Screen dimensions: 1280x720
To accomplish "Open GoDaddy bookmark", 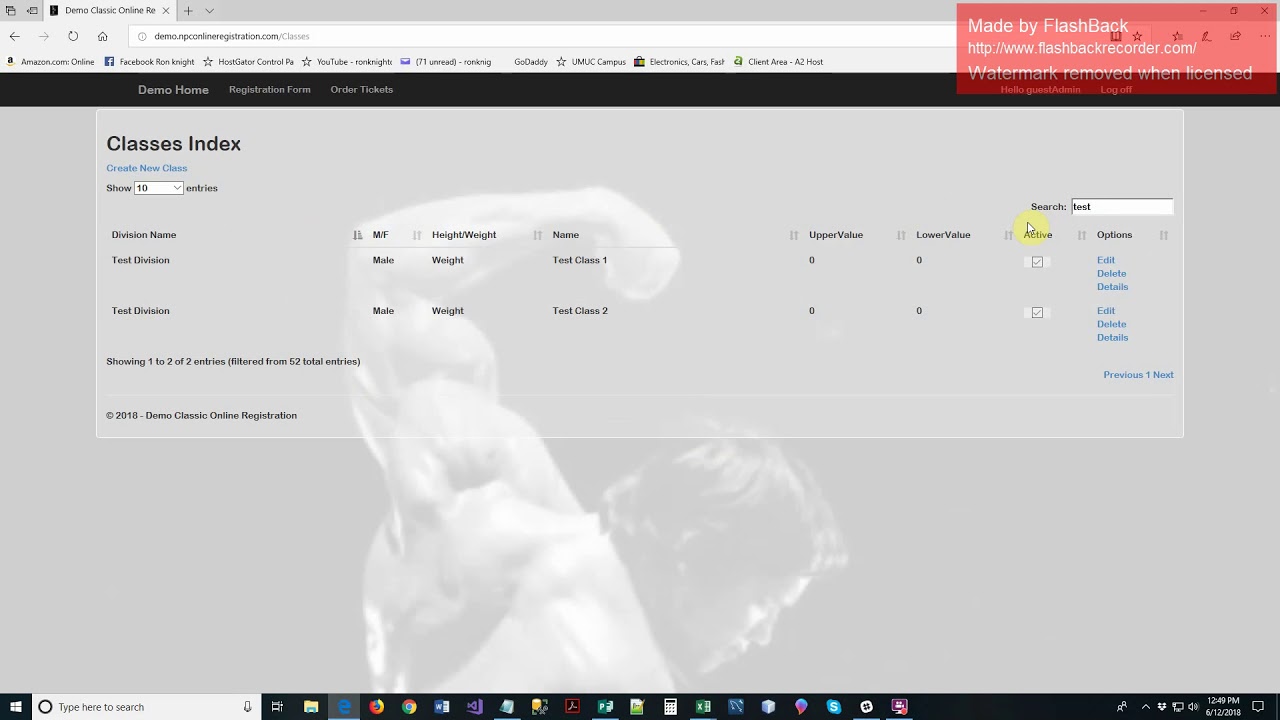I will click(x=530, y=62).
